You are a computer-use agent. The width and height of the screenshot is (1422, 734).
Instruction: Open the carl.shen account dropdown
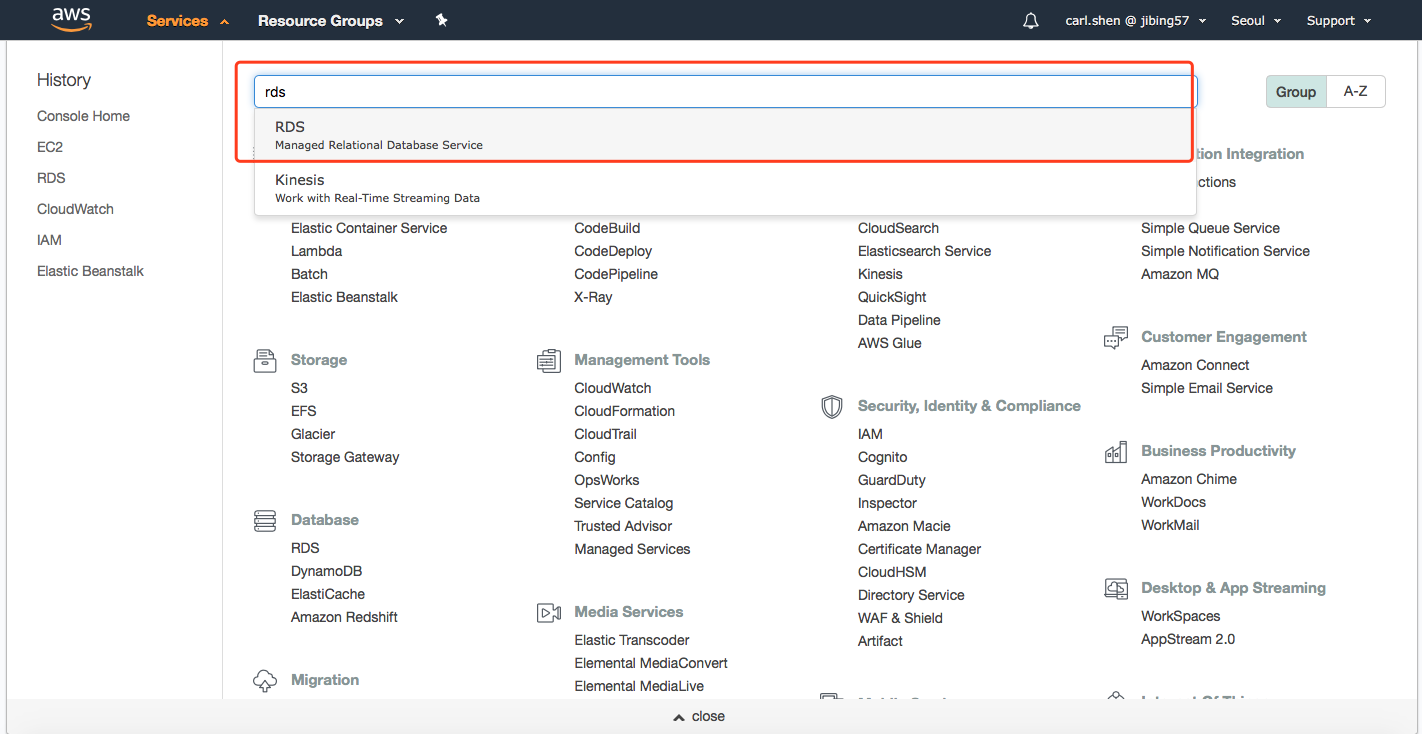[1136, 21]
